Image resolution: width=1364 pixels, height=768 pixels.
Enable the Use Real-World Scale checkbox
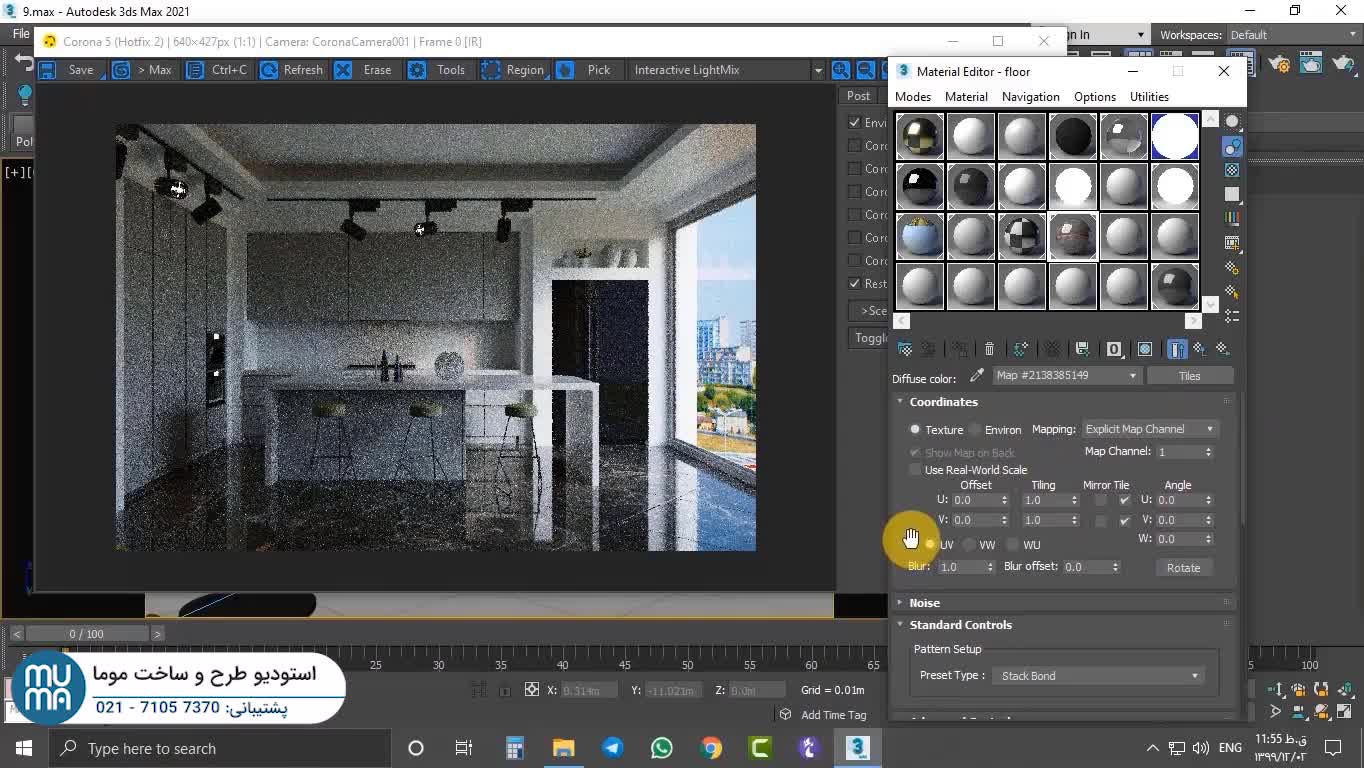tap(915, 470)
